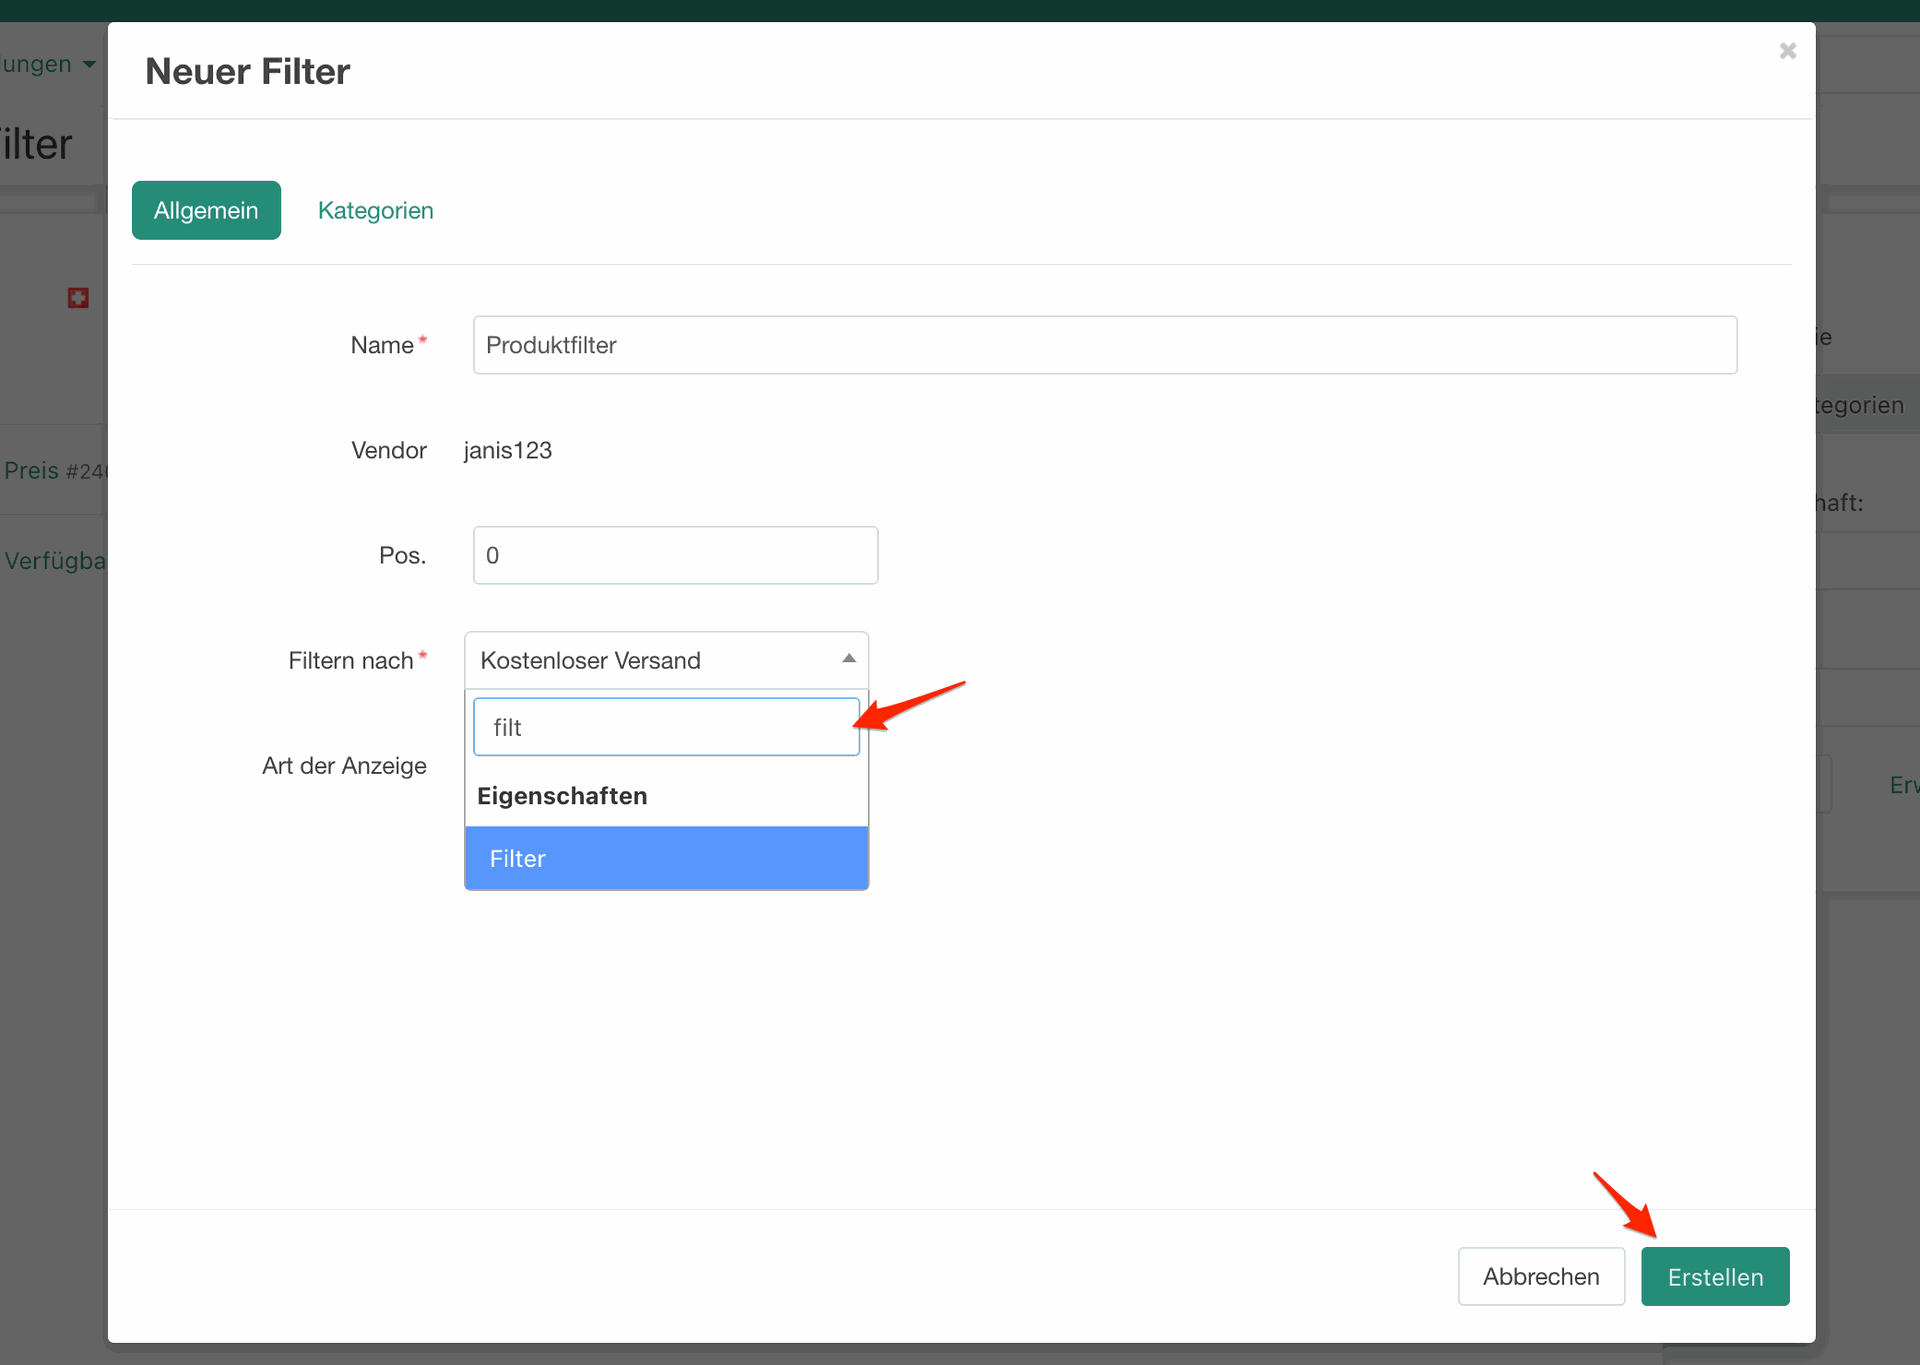
Task: Click the Abbrechen button
Action: tap(1541, 1276)
